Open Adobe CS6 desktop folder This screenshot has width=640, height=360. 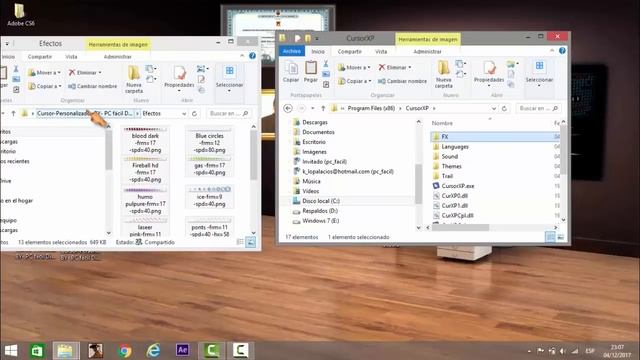[x=20, y=15]
